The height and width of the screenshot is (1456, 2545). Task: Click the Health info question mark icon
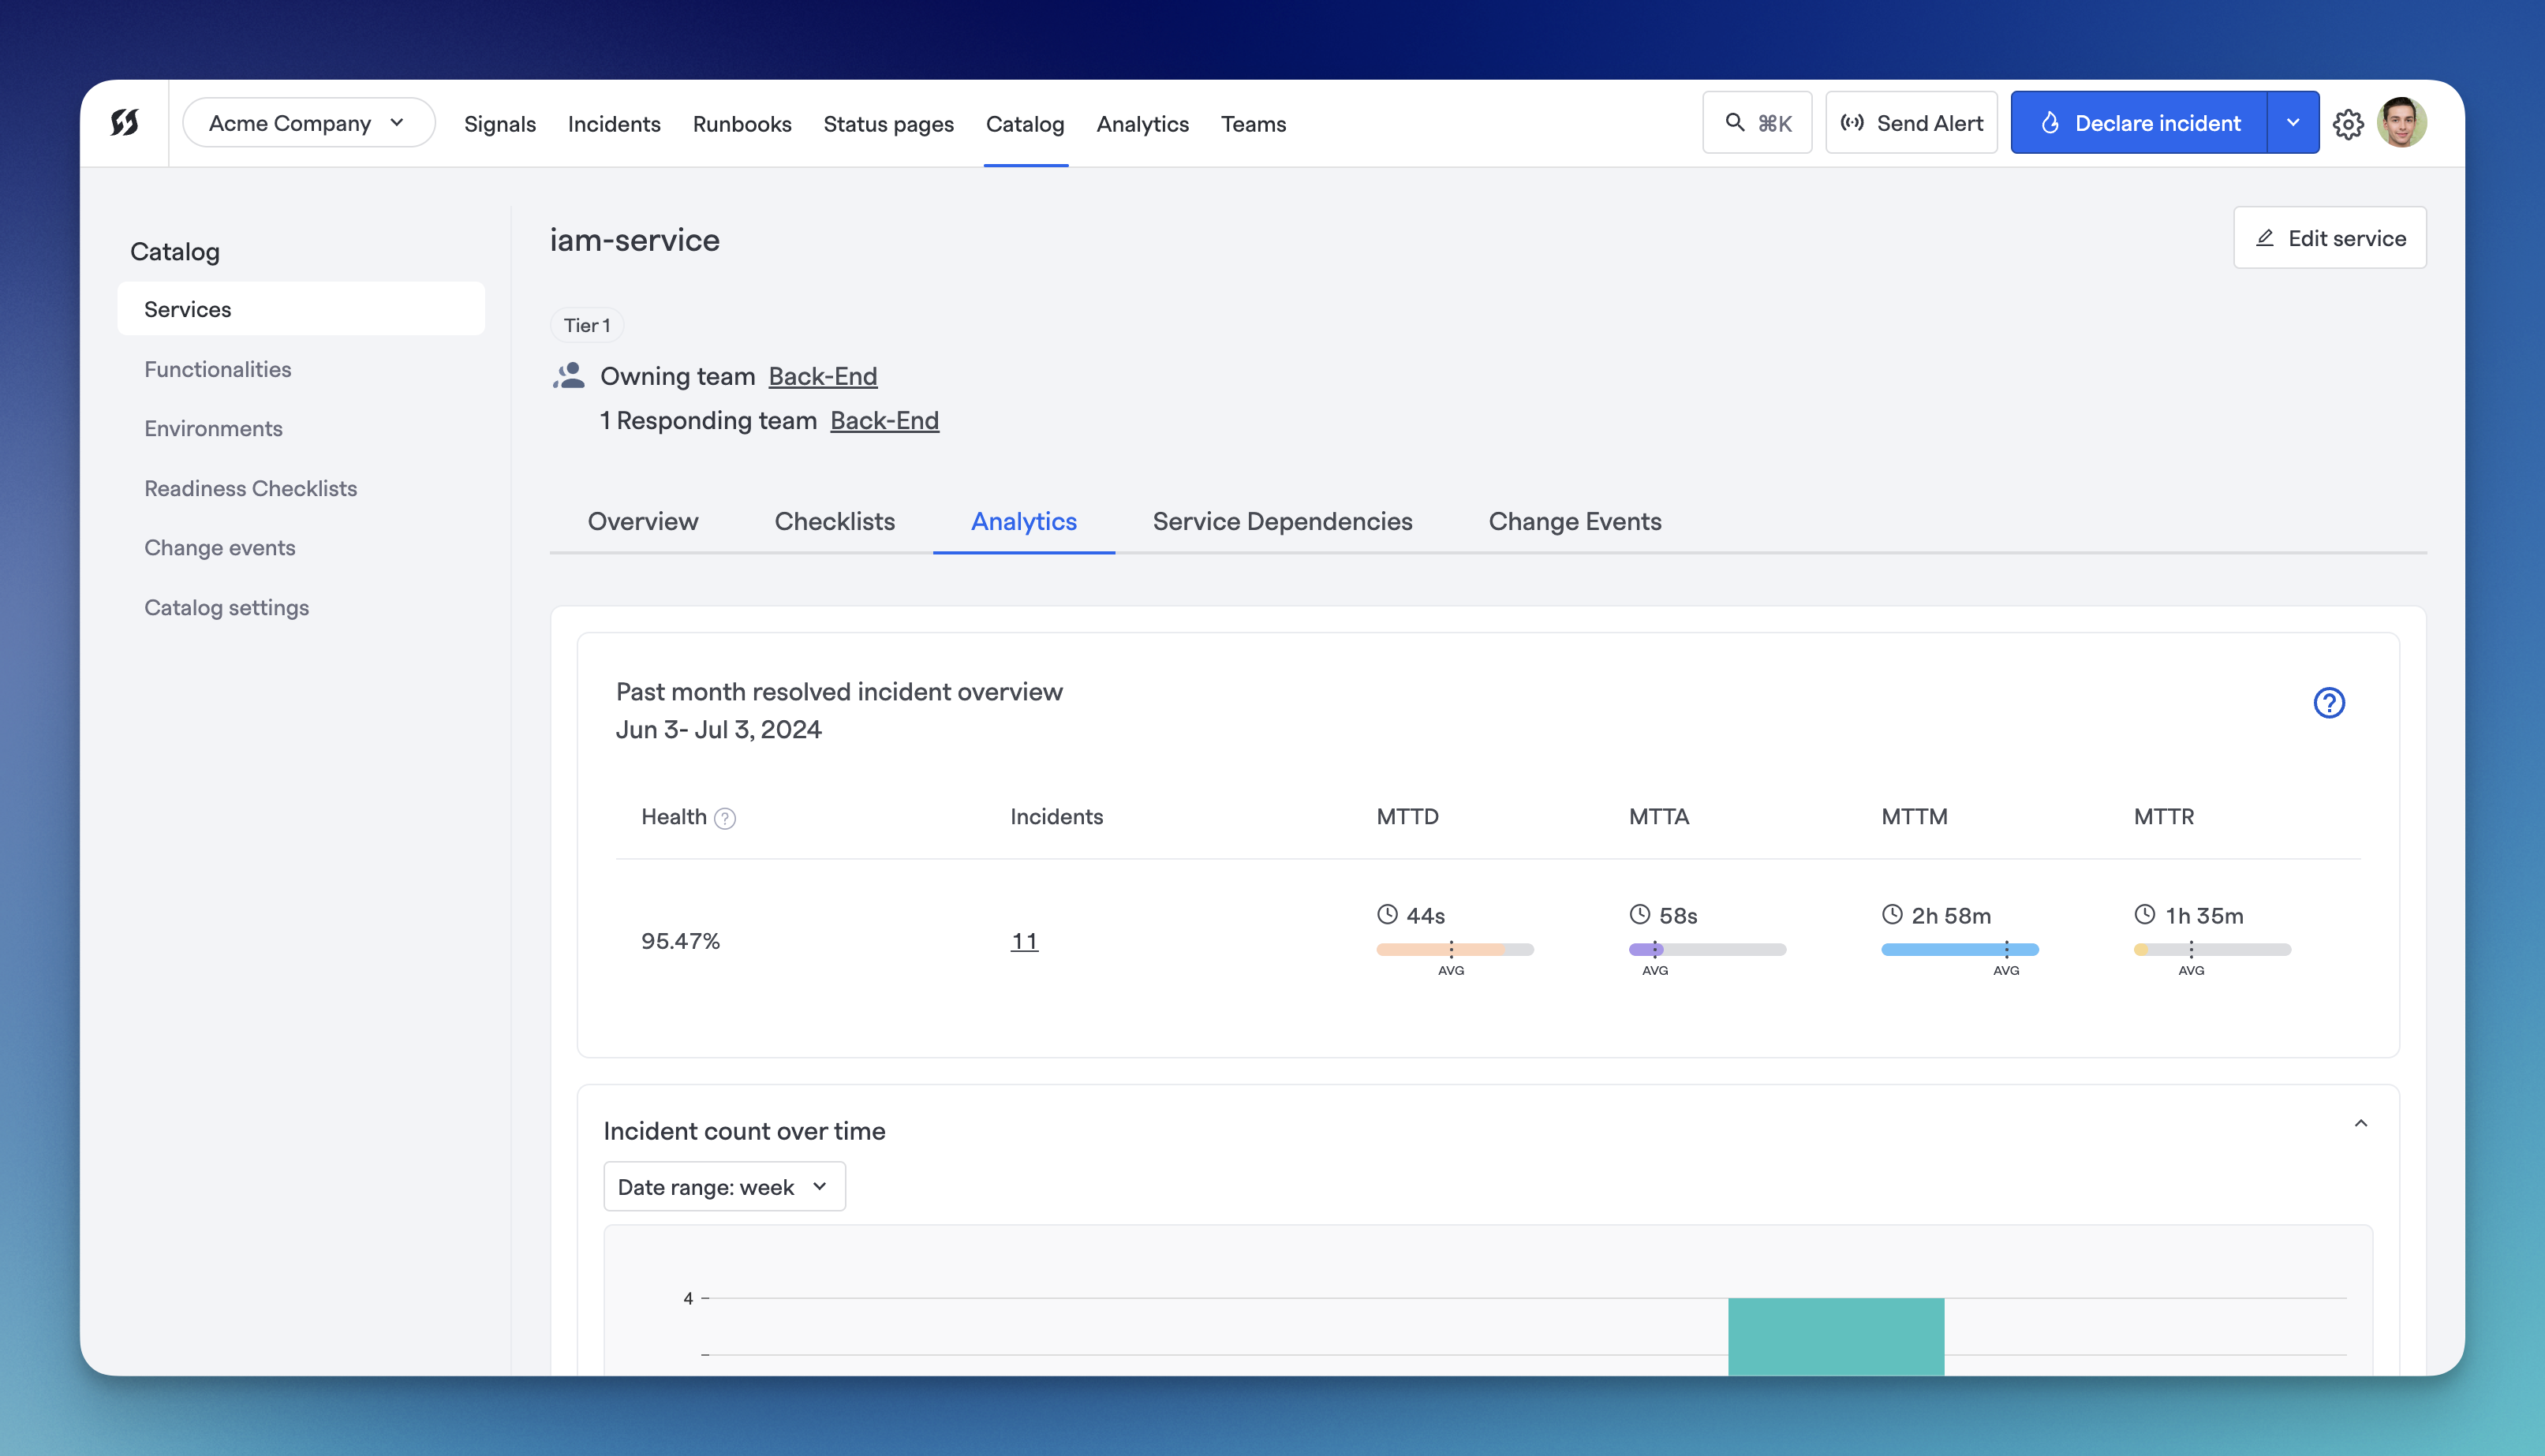tap(725, 819)
